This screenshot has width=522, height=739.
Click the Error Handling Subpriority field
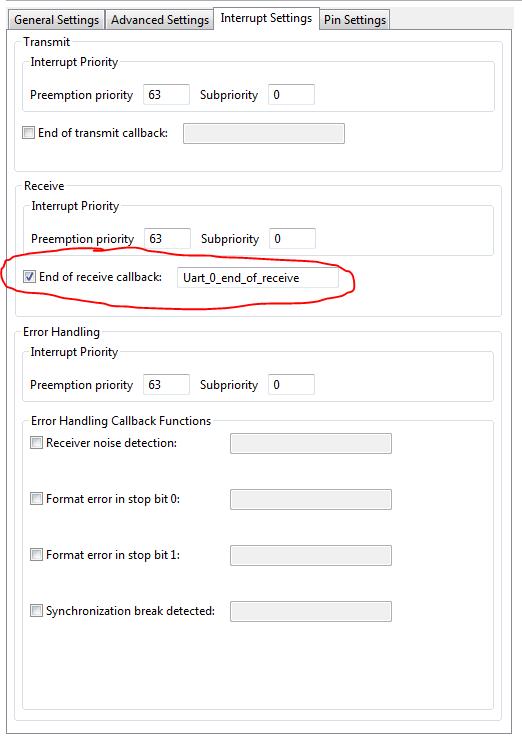click(291, 385)
